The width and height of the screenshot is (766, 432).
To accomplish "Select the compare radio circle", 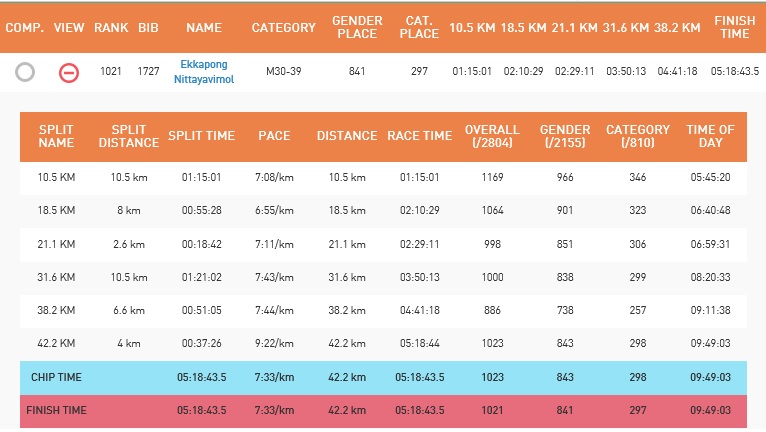I will pos(25,72).
